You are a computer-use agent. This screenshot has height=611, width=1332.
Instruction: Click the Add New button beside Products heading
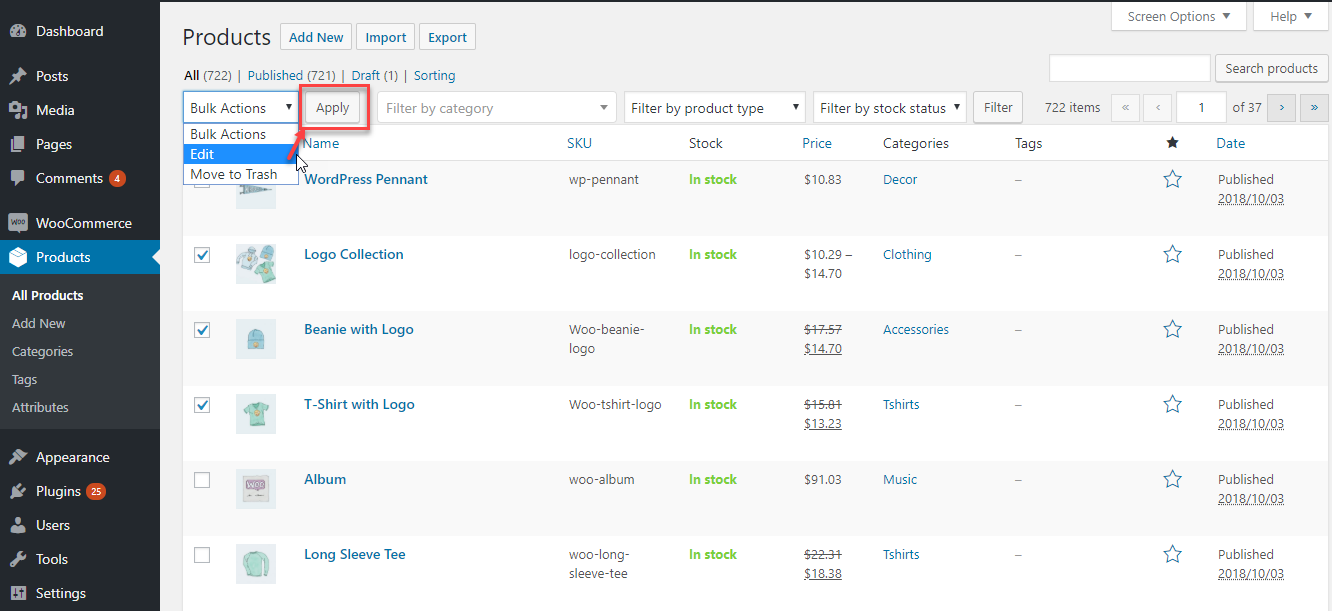click(316, 37)
